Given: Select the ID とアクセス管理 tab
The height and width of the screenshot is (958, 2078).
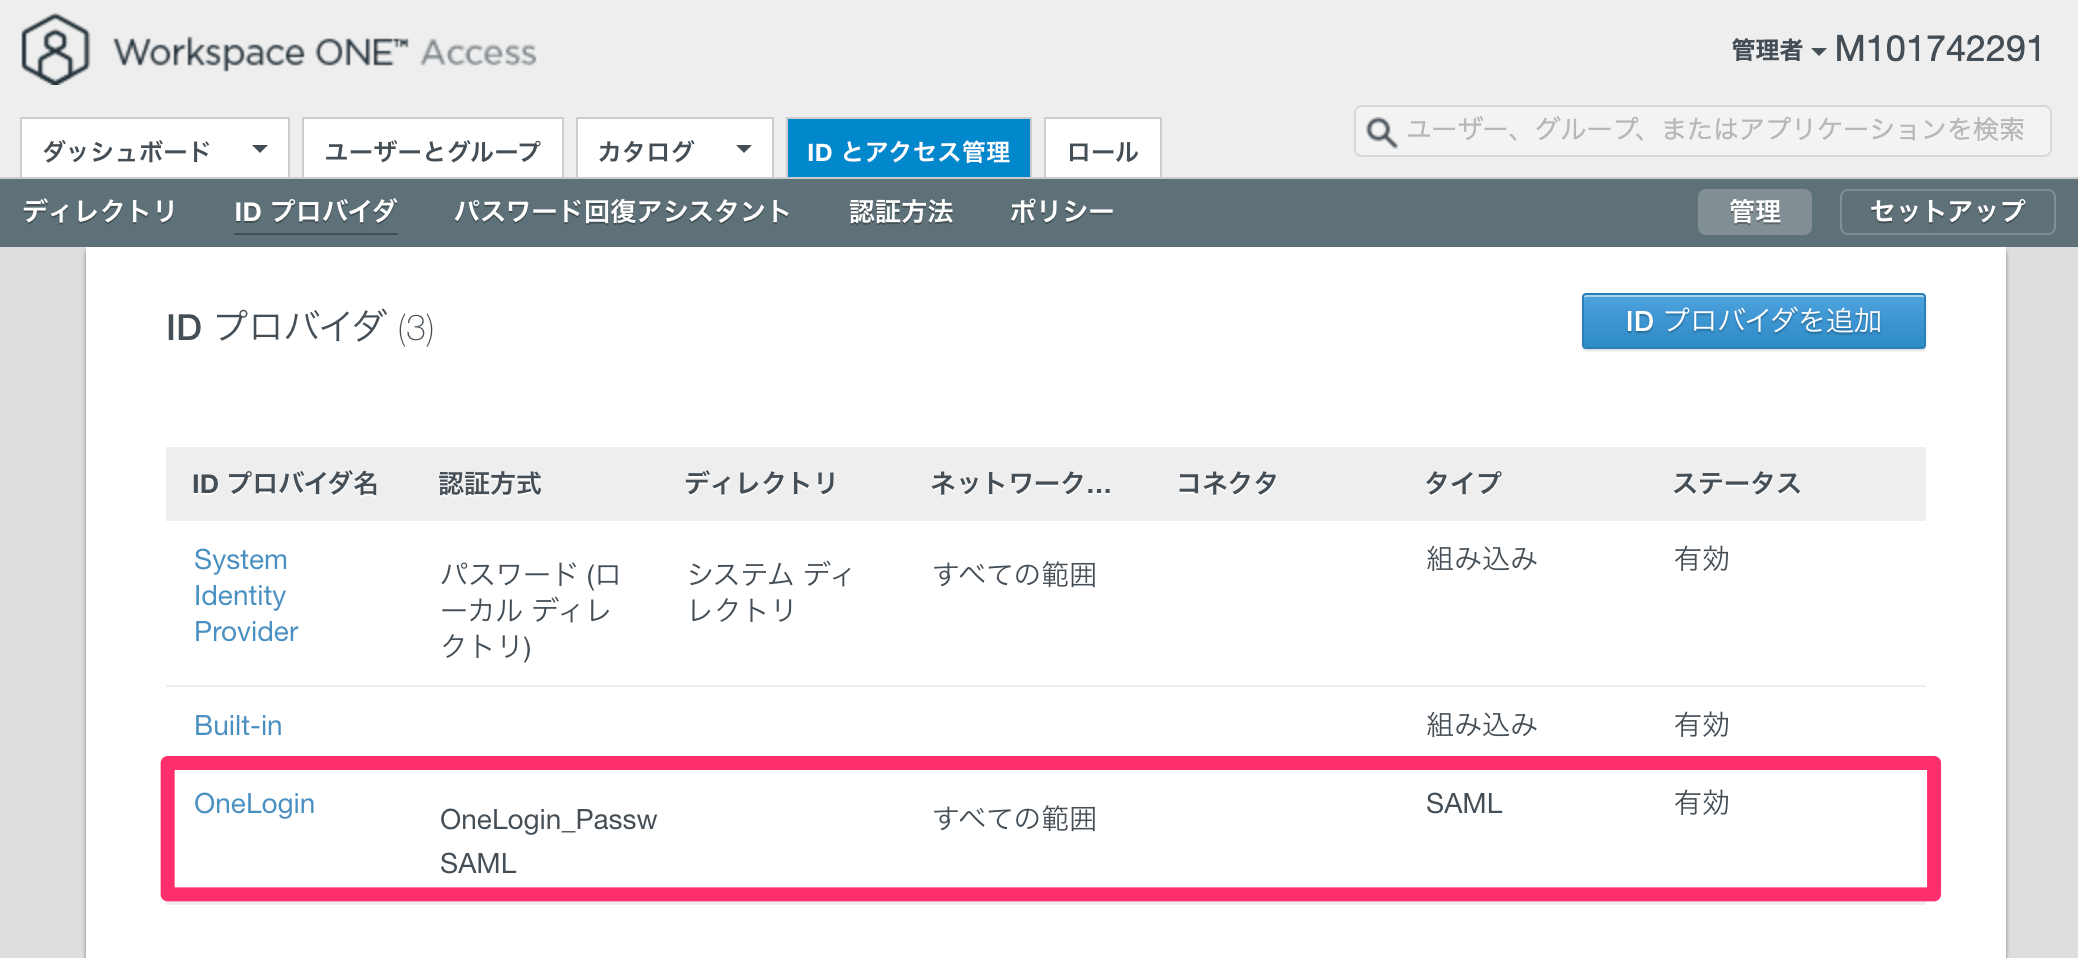Looking at the screenshot, I should (908, 148).
